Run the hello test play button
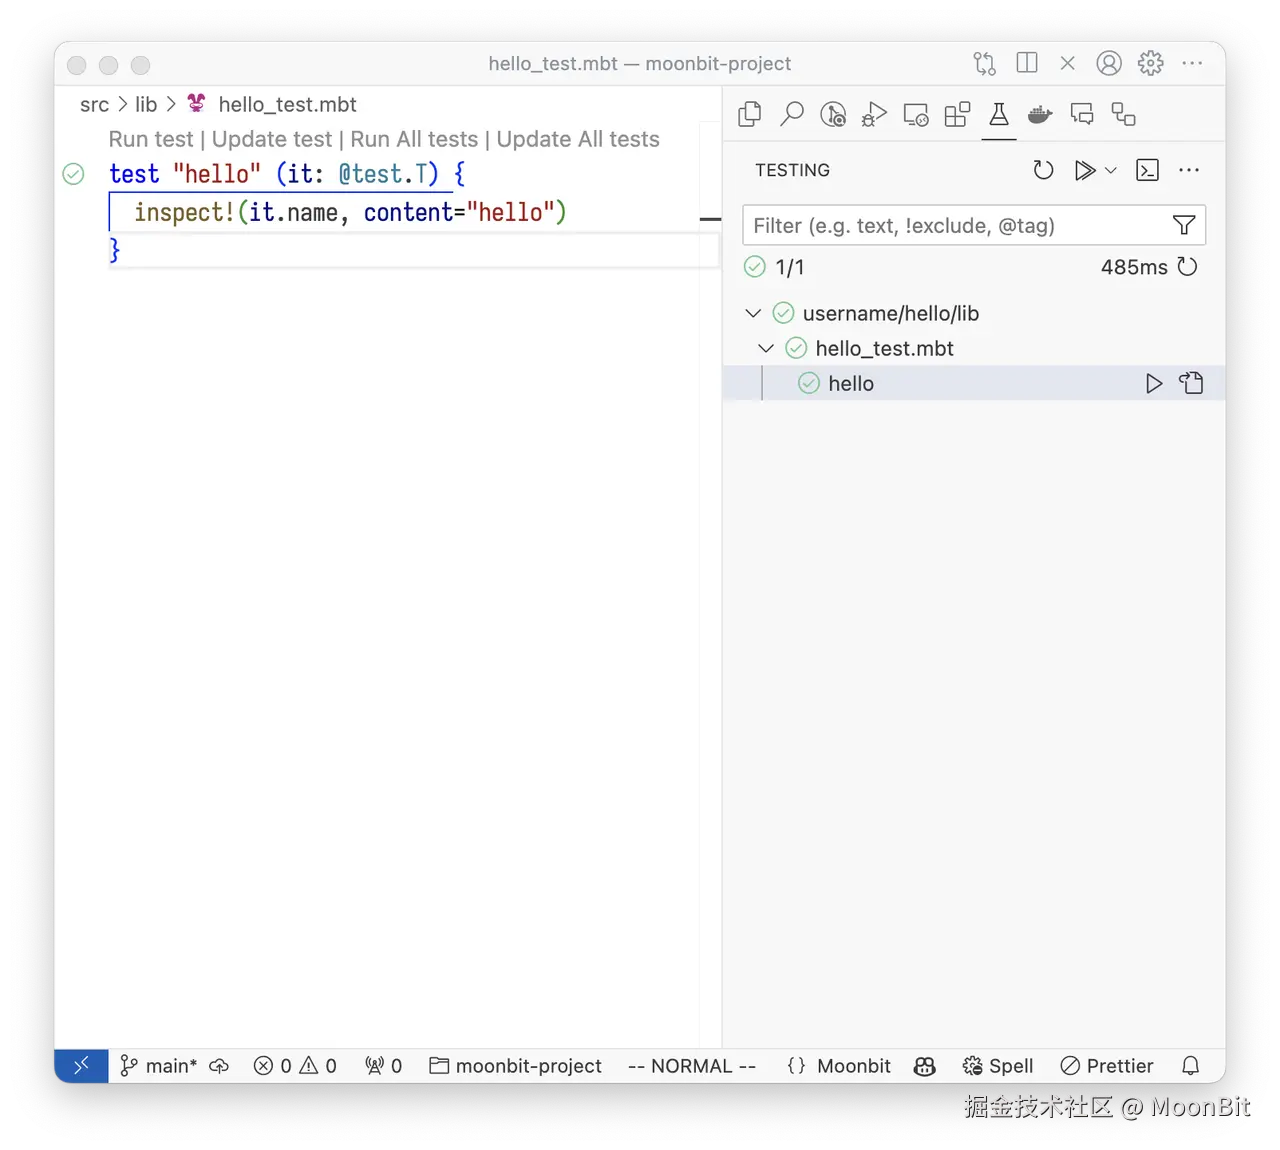1280x1150 pixels. (x=1154, y=383)
